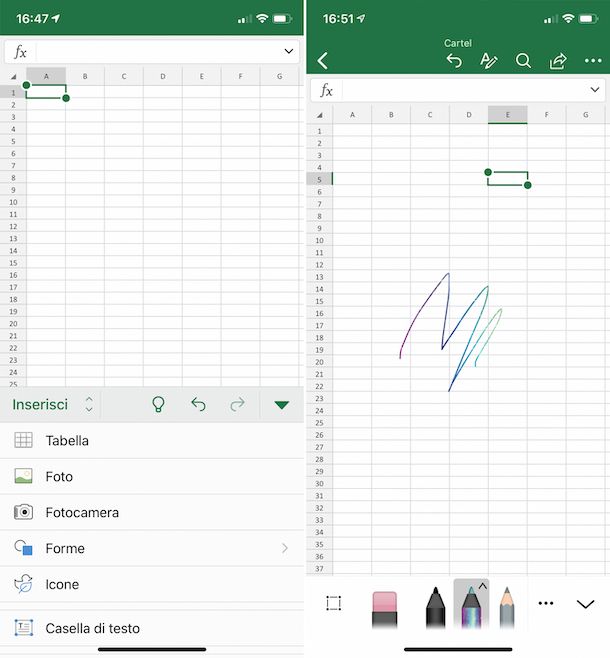Select column E header on right sheet
Screen dimensions: 610x658
pos(508,115)
